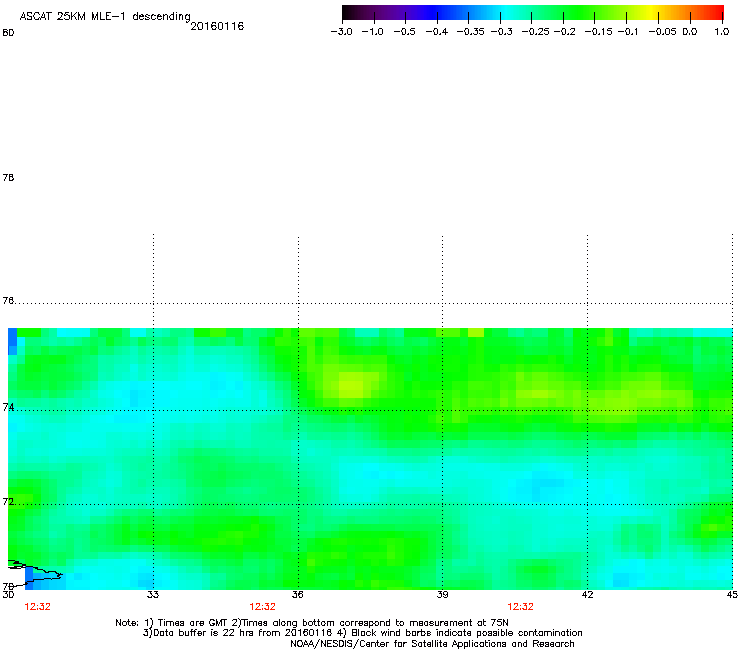Click the 1.0 color scale label
The width and height of the screenshot is (740, 650).
point(722,32)
